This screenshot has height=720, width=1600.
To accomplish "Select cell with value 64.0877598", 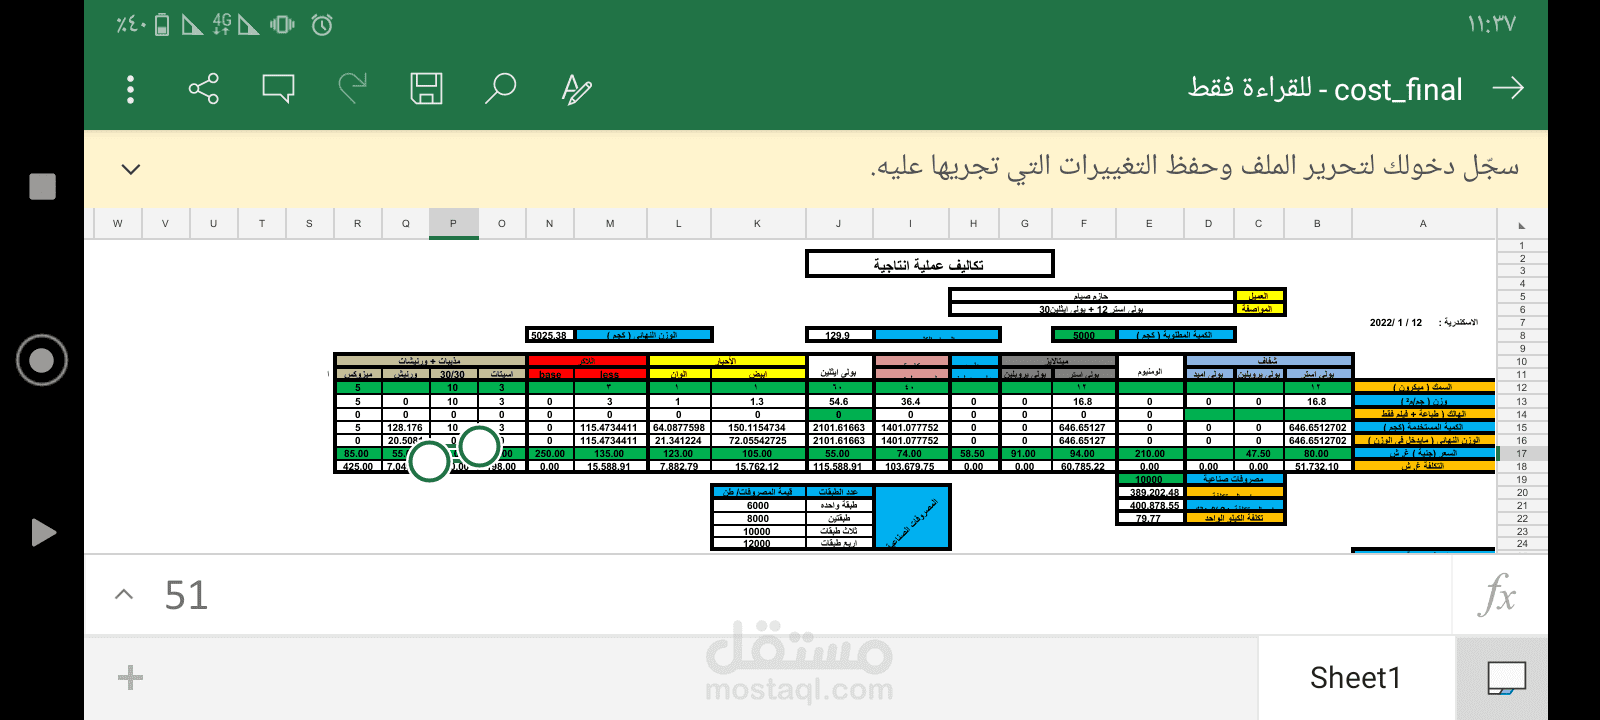I will click(678, 427).
